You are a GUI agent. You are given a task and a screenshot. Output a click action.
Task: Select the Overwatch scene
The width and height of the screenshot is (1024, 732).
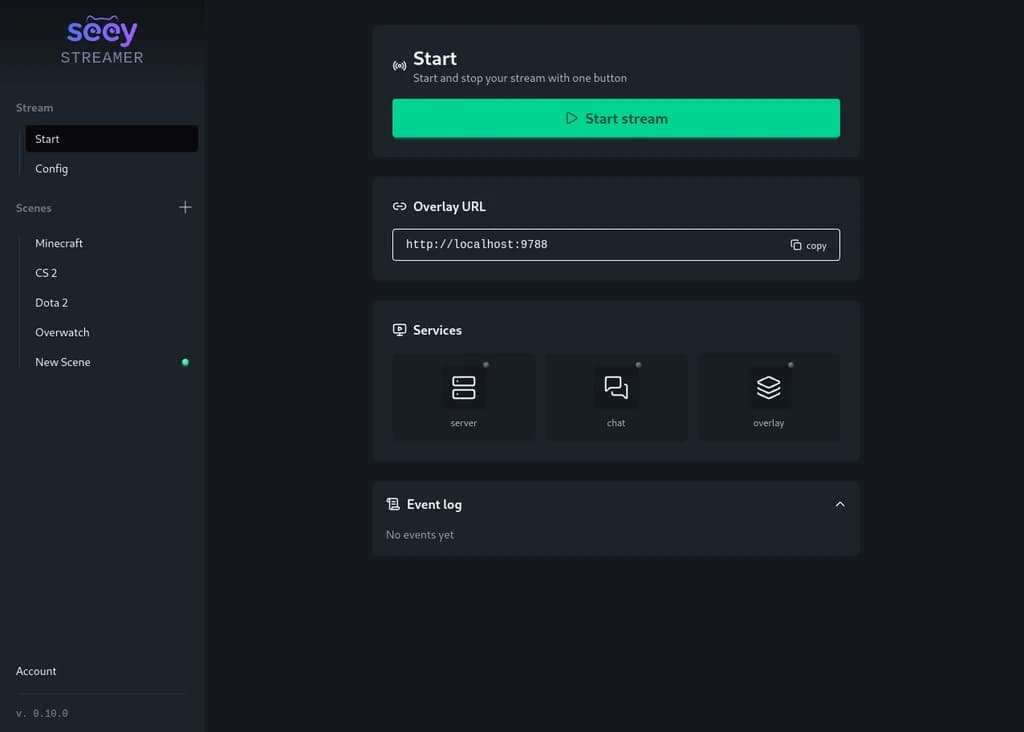(112, 332)
